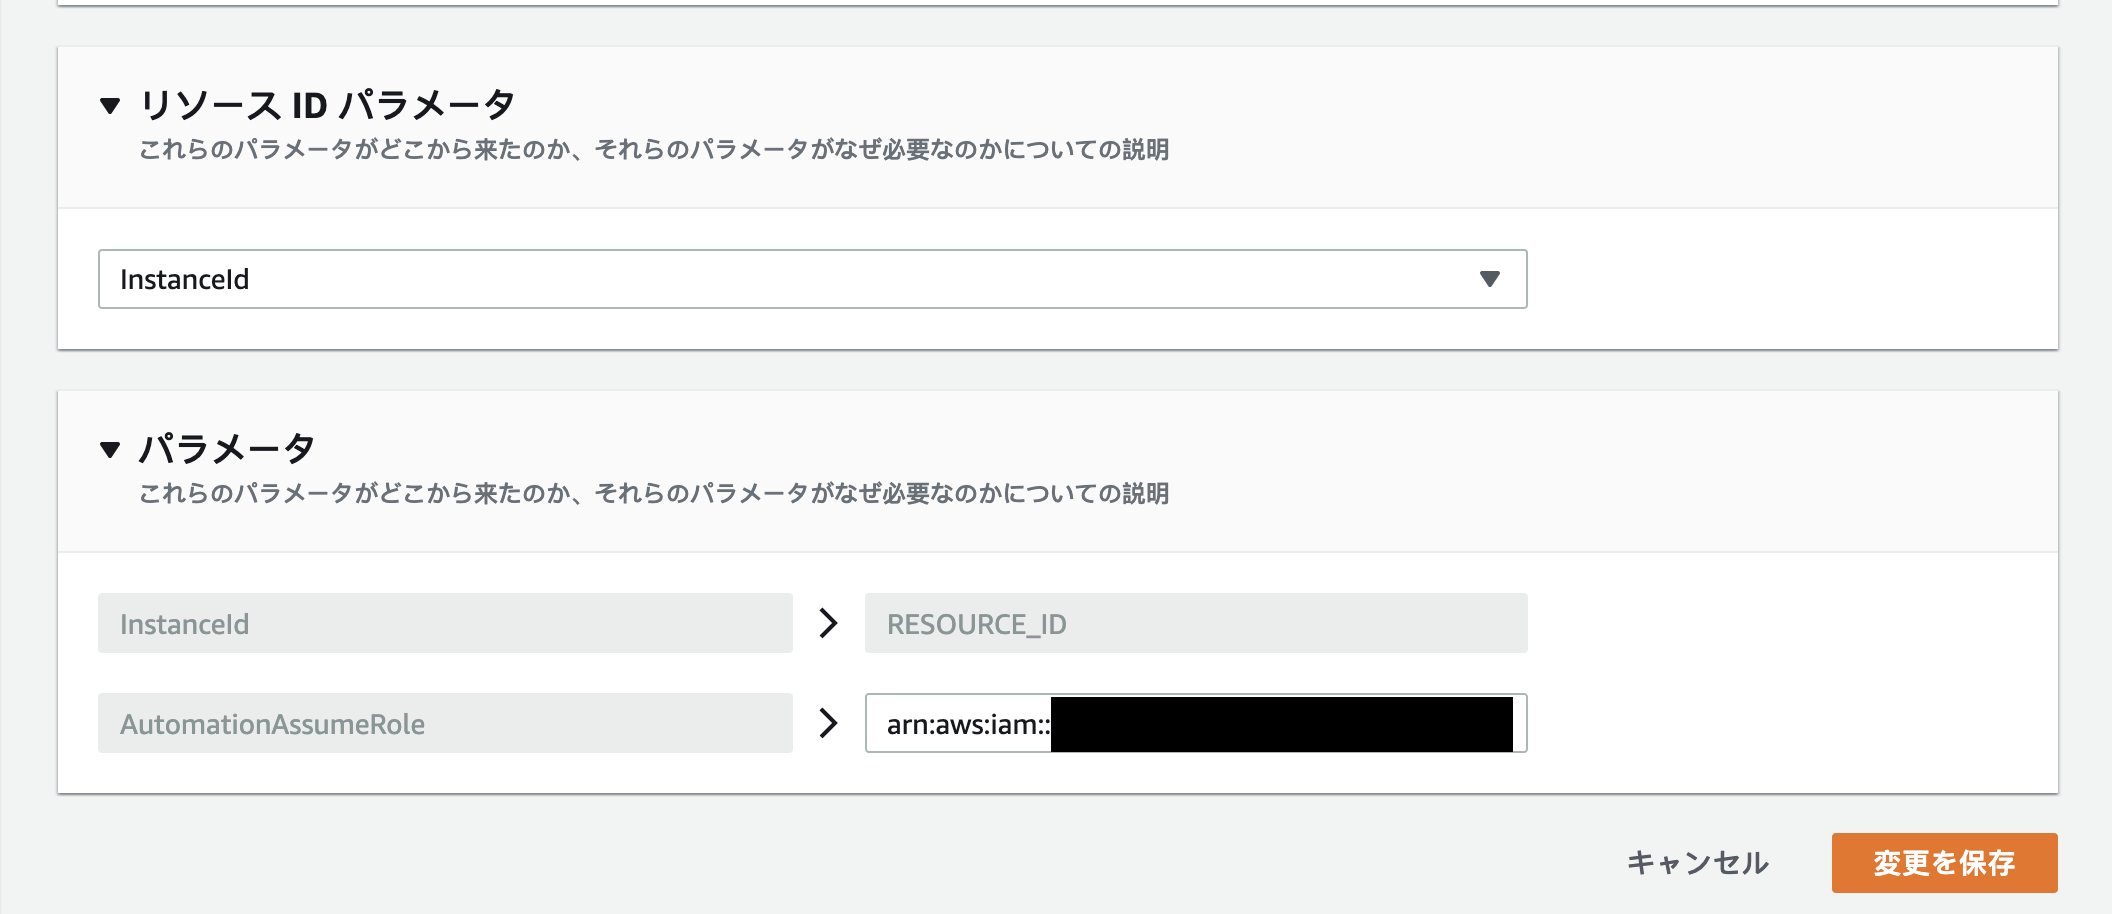This screenshot has height=914, width=2112.
Task: Click the chevron beside the RESOURCE_ID field
Action: (828, 623)
